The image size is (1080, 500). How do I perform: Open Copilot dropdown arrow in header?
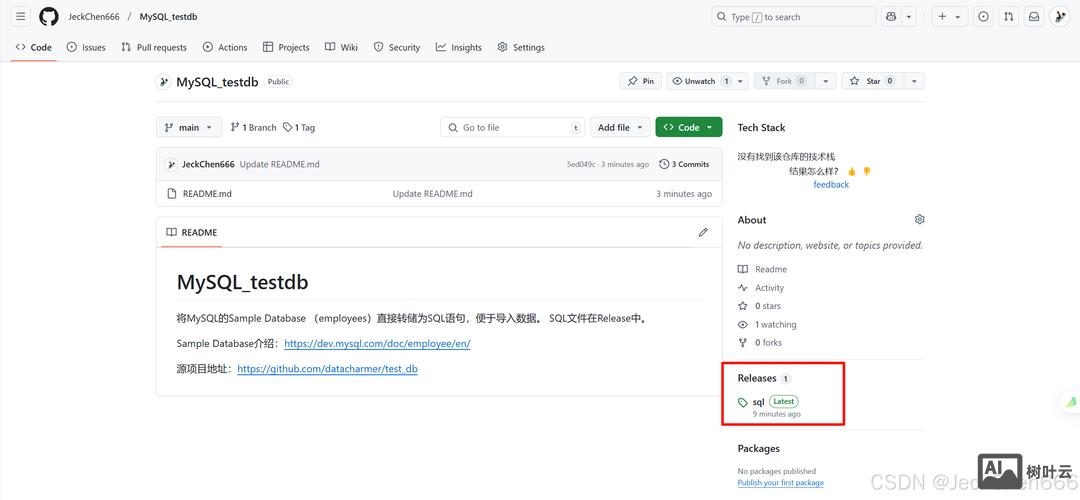click(909, 17)
